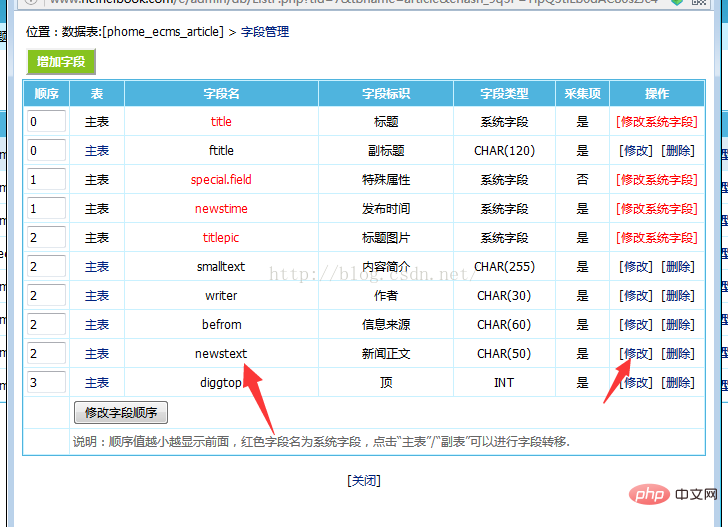Click 主表 link in the smalltext row
This screenshot has height=527, width=728.
tap(97, 267)
